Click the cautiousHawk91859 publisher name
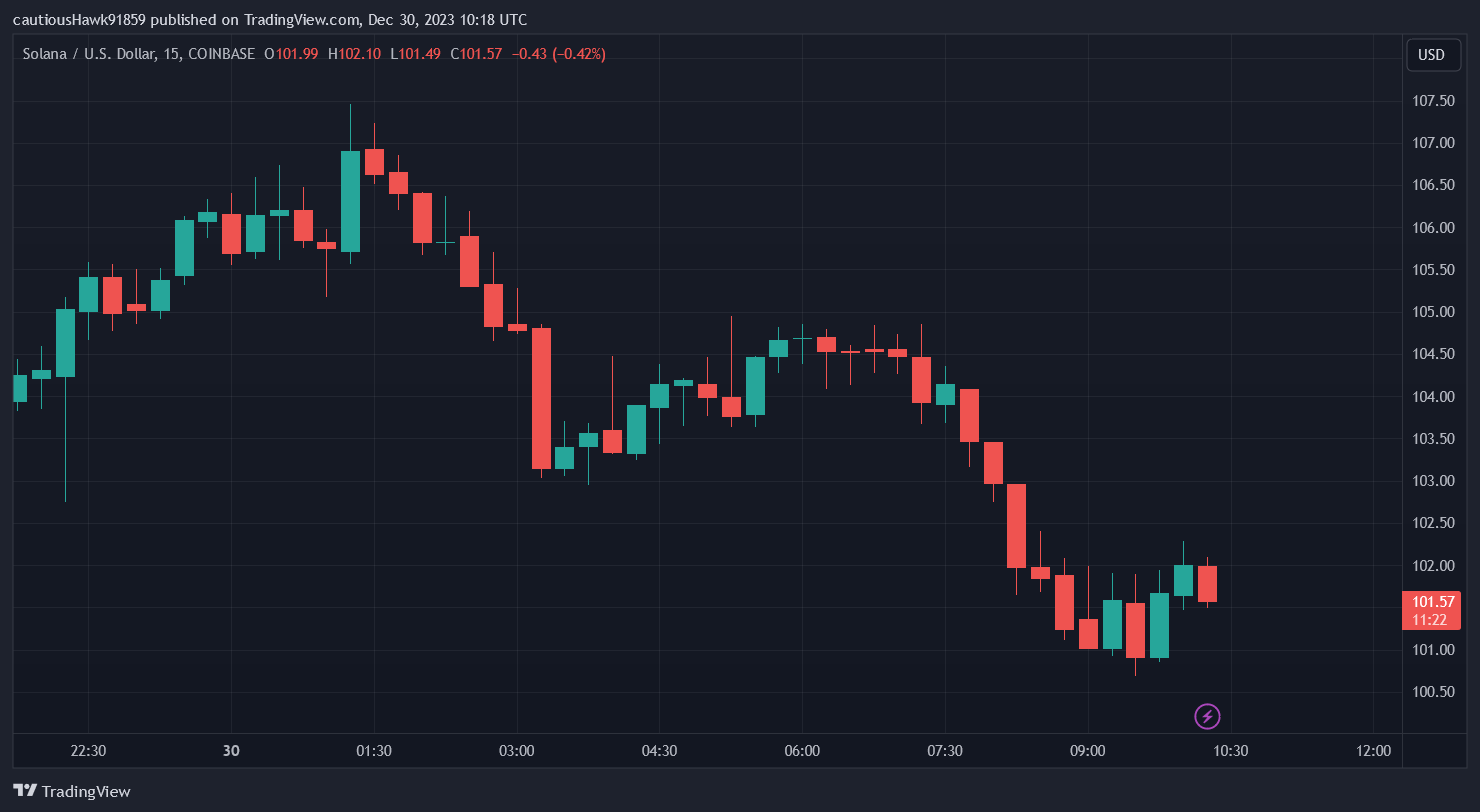 [84, 20]
